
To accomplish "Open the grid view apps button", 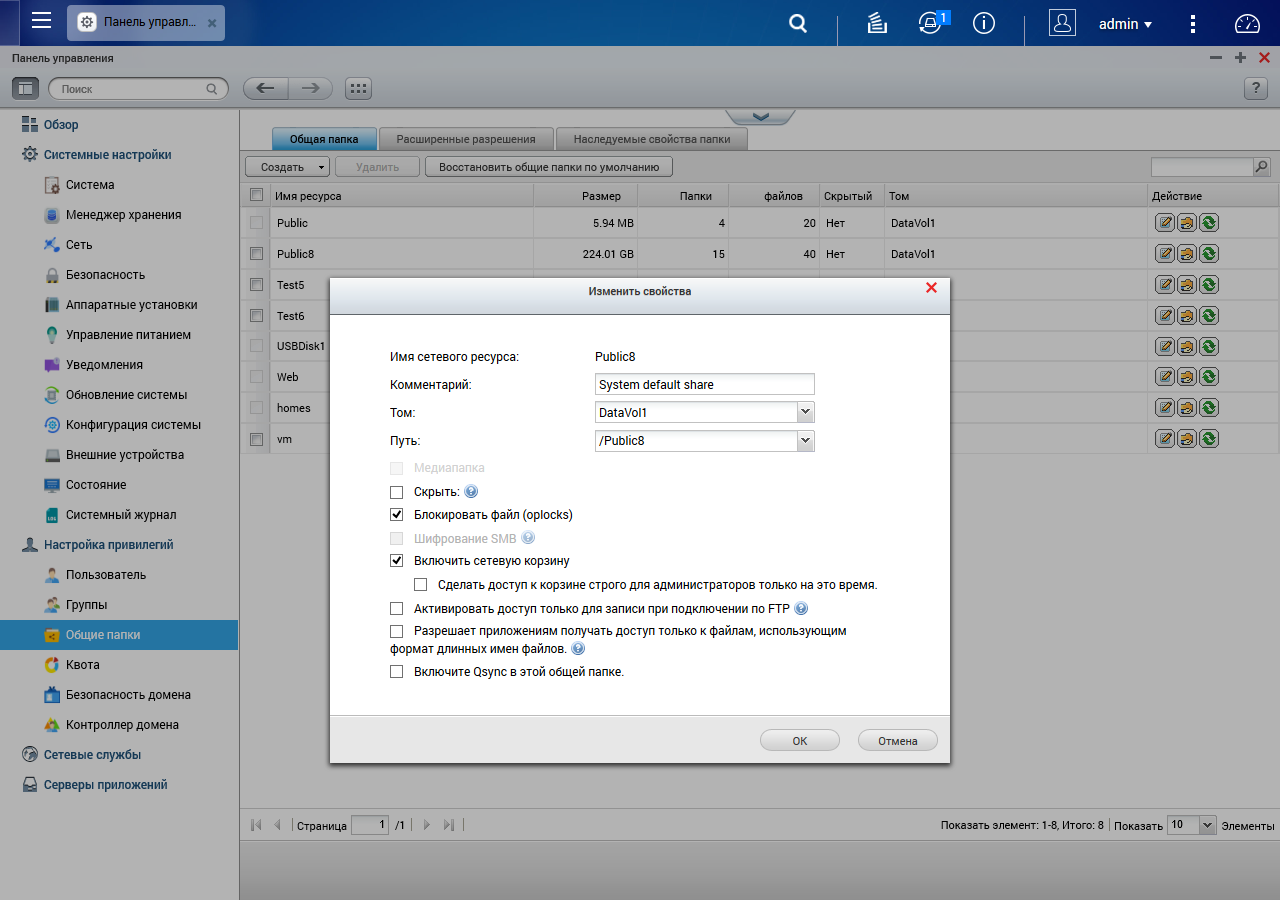I will [358, 88].
